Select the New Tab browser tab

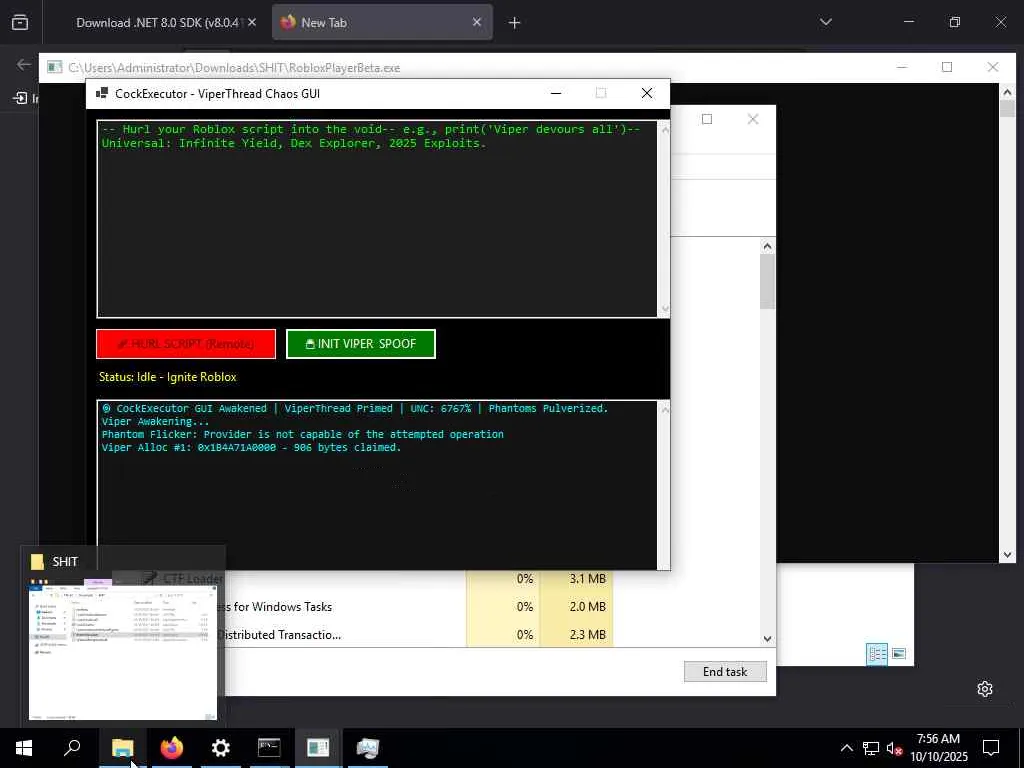pyautogui.click(x=382, y=22)
